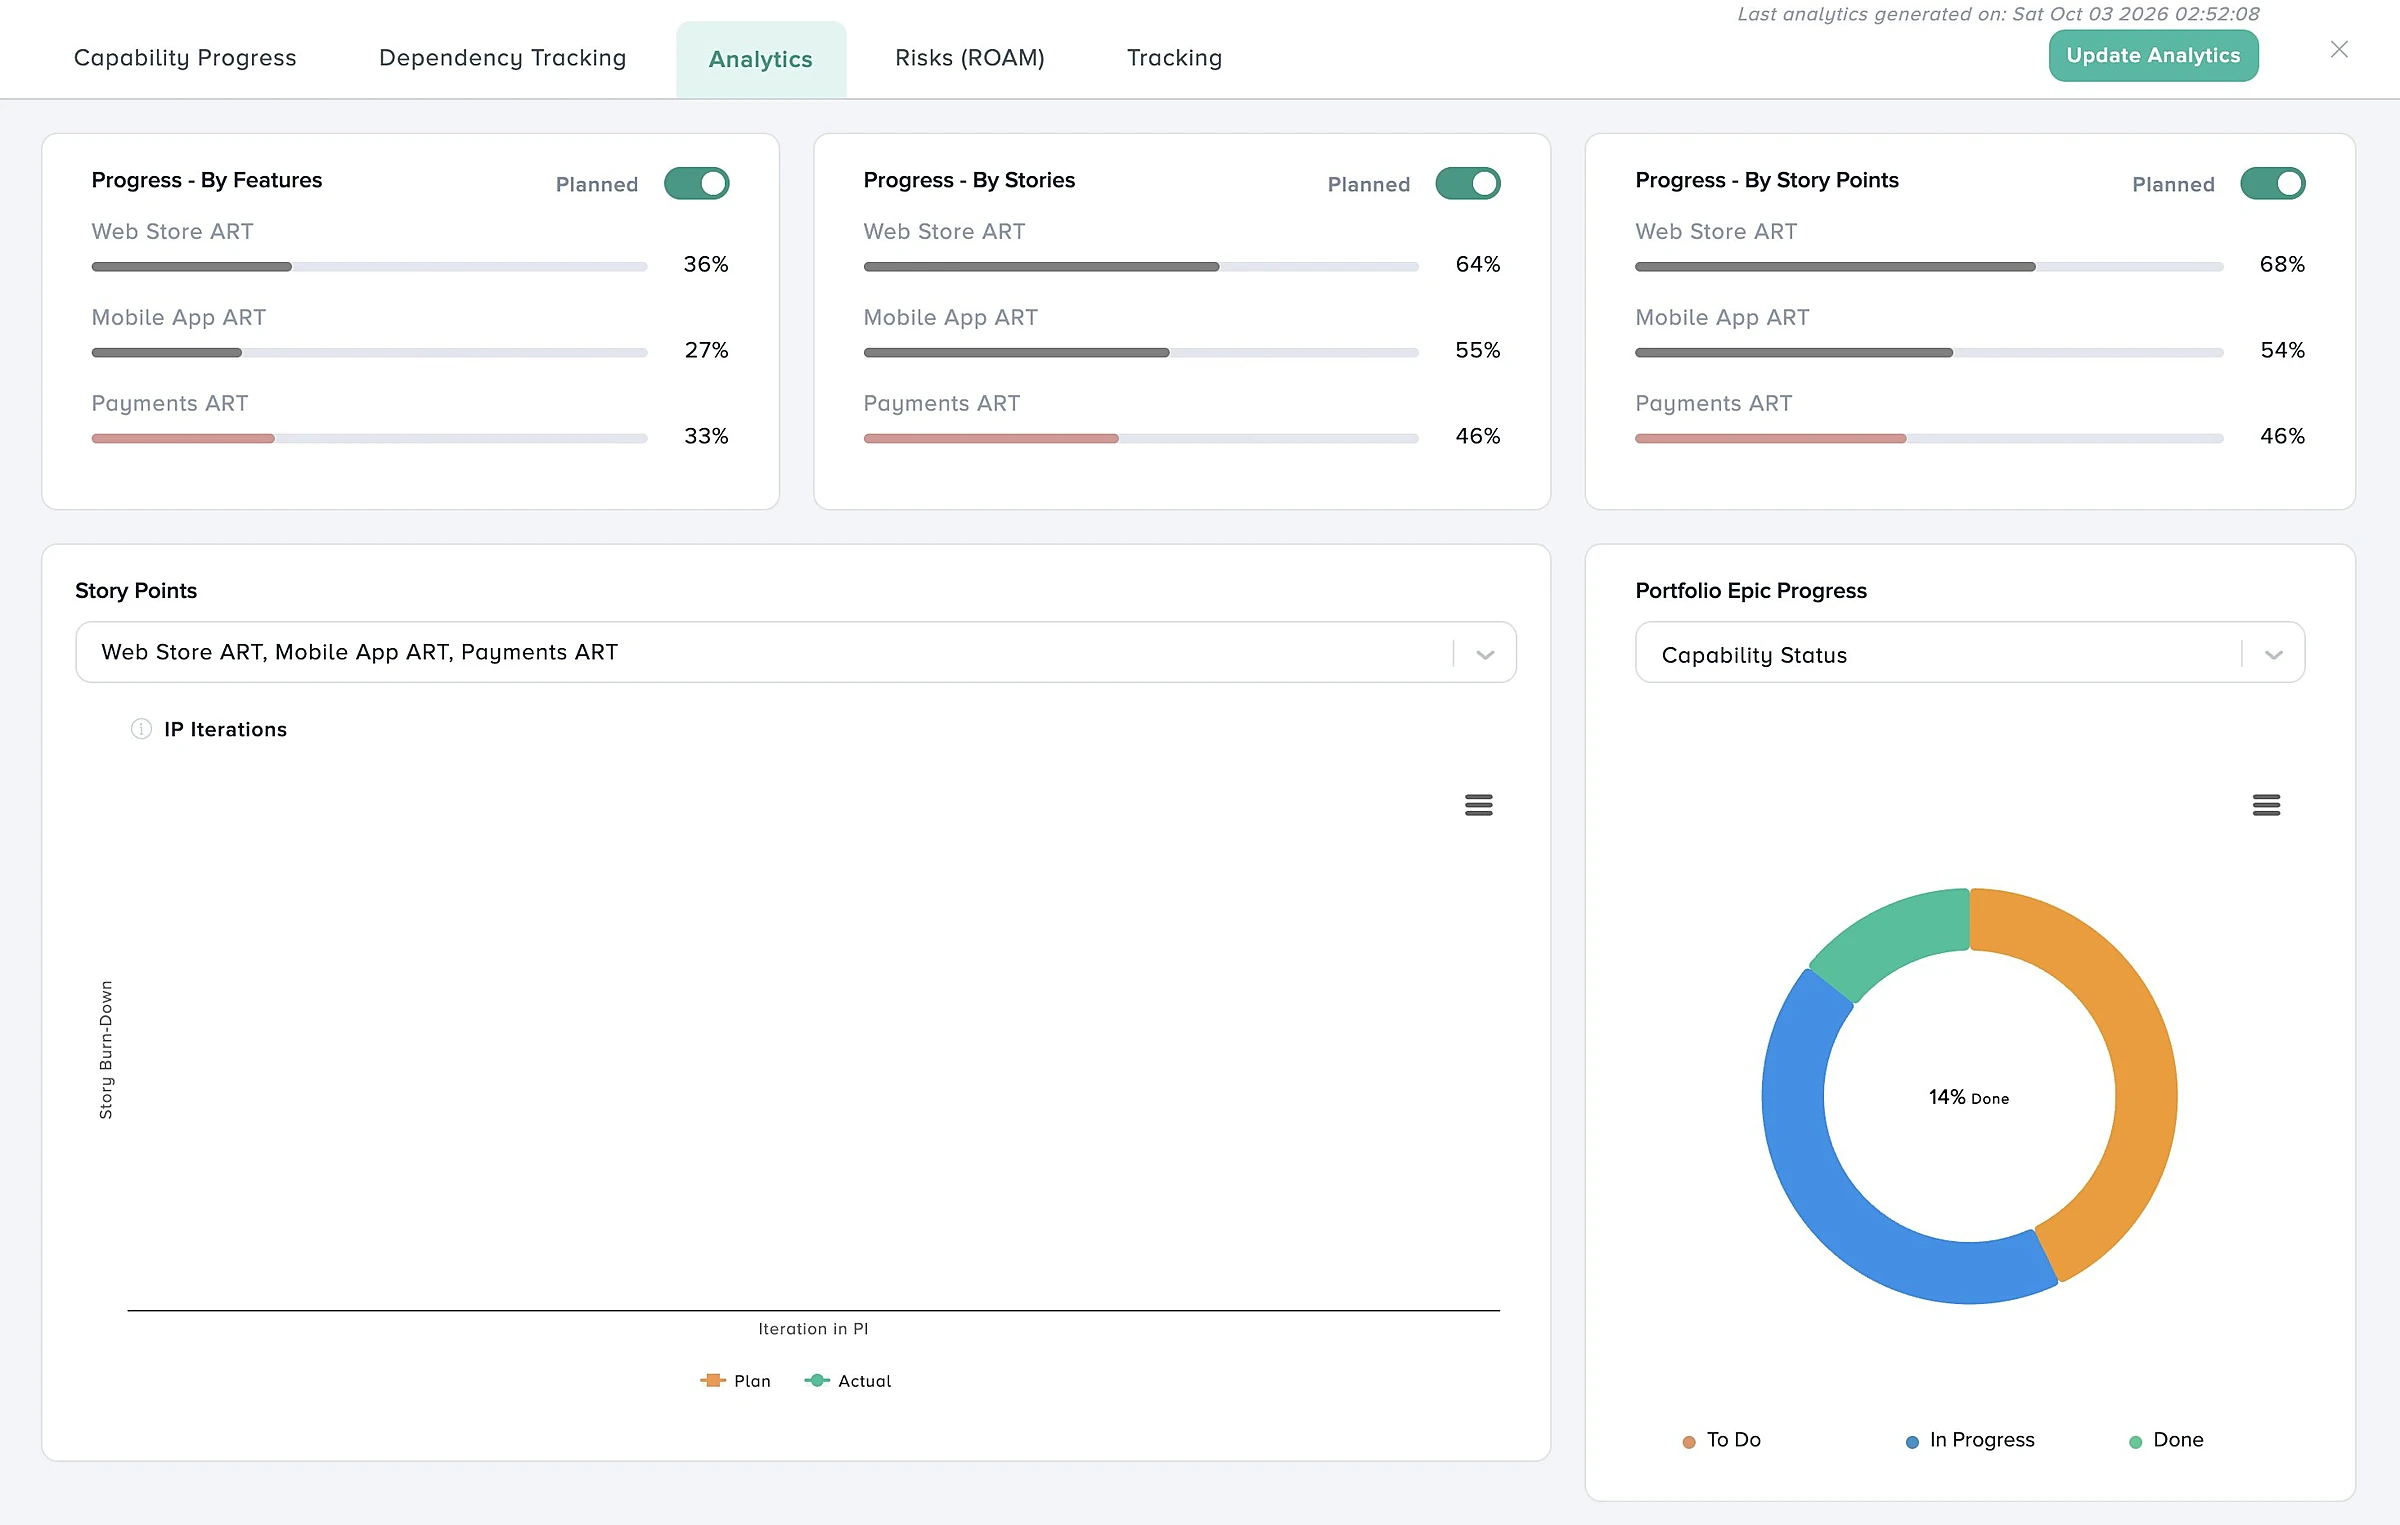Expand the Capability Status dropdown chevron
This screenshot has width=2400, height=1525.
pos(2274,654)
